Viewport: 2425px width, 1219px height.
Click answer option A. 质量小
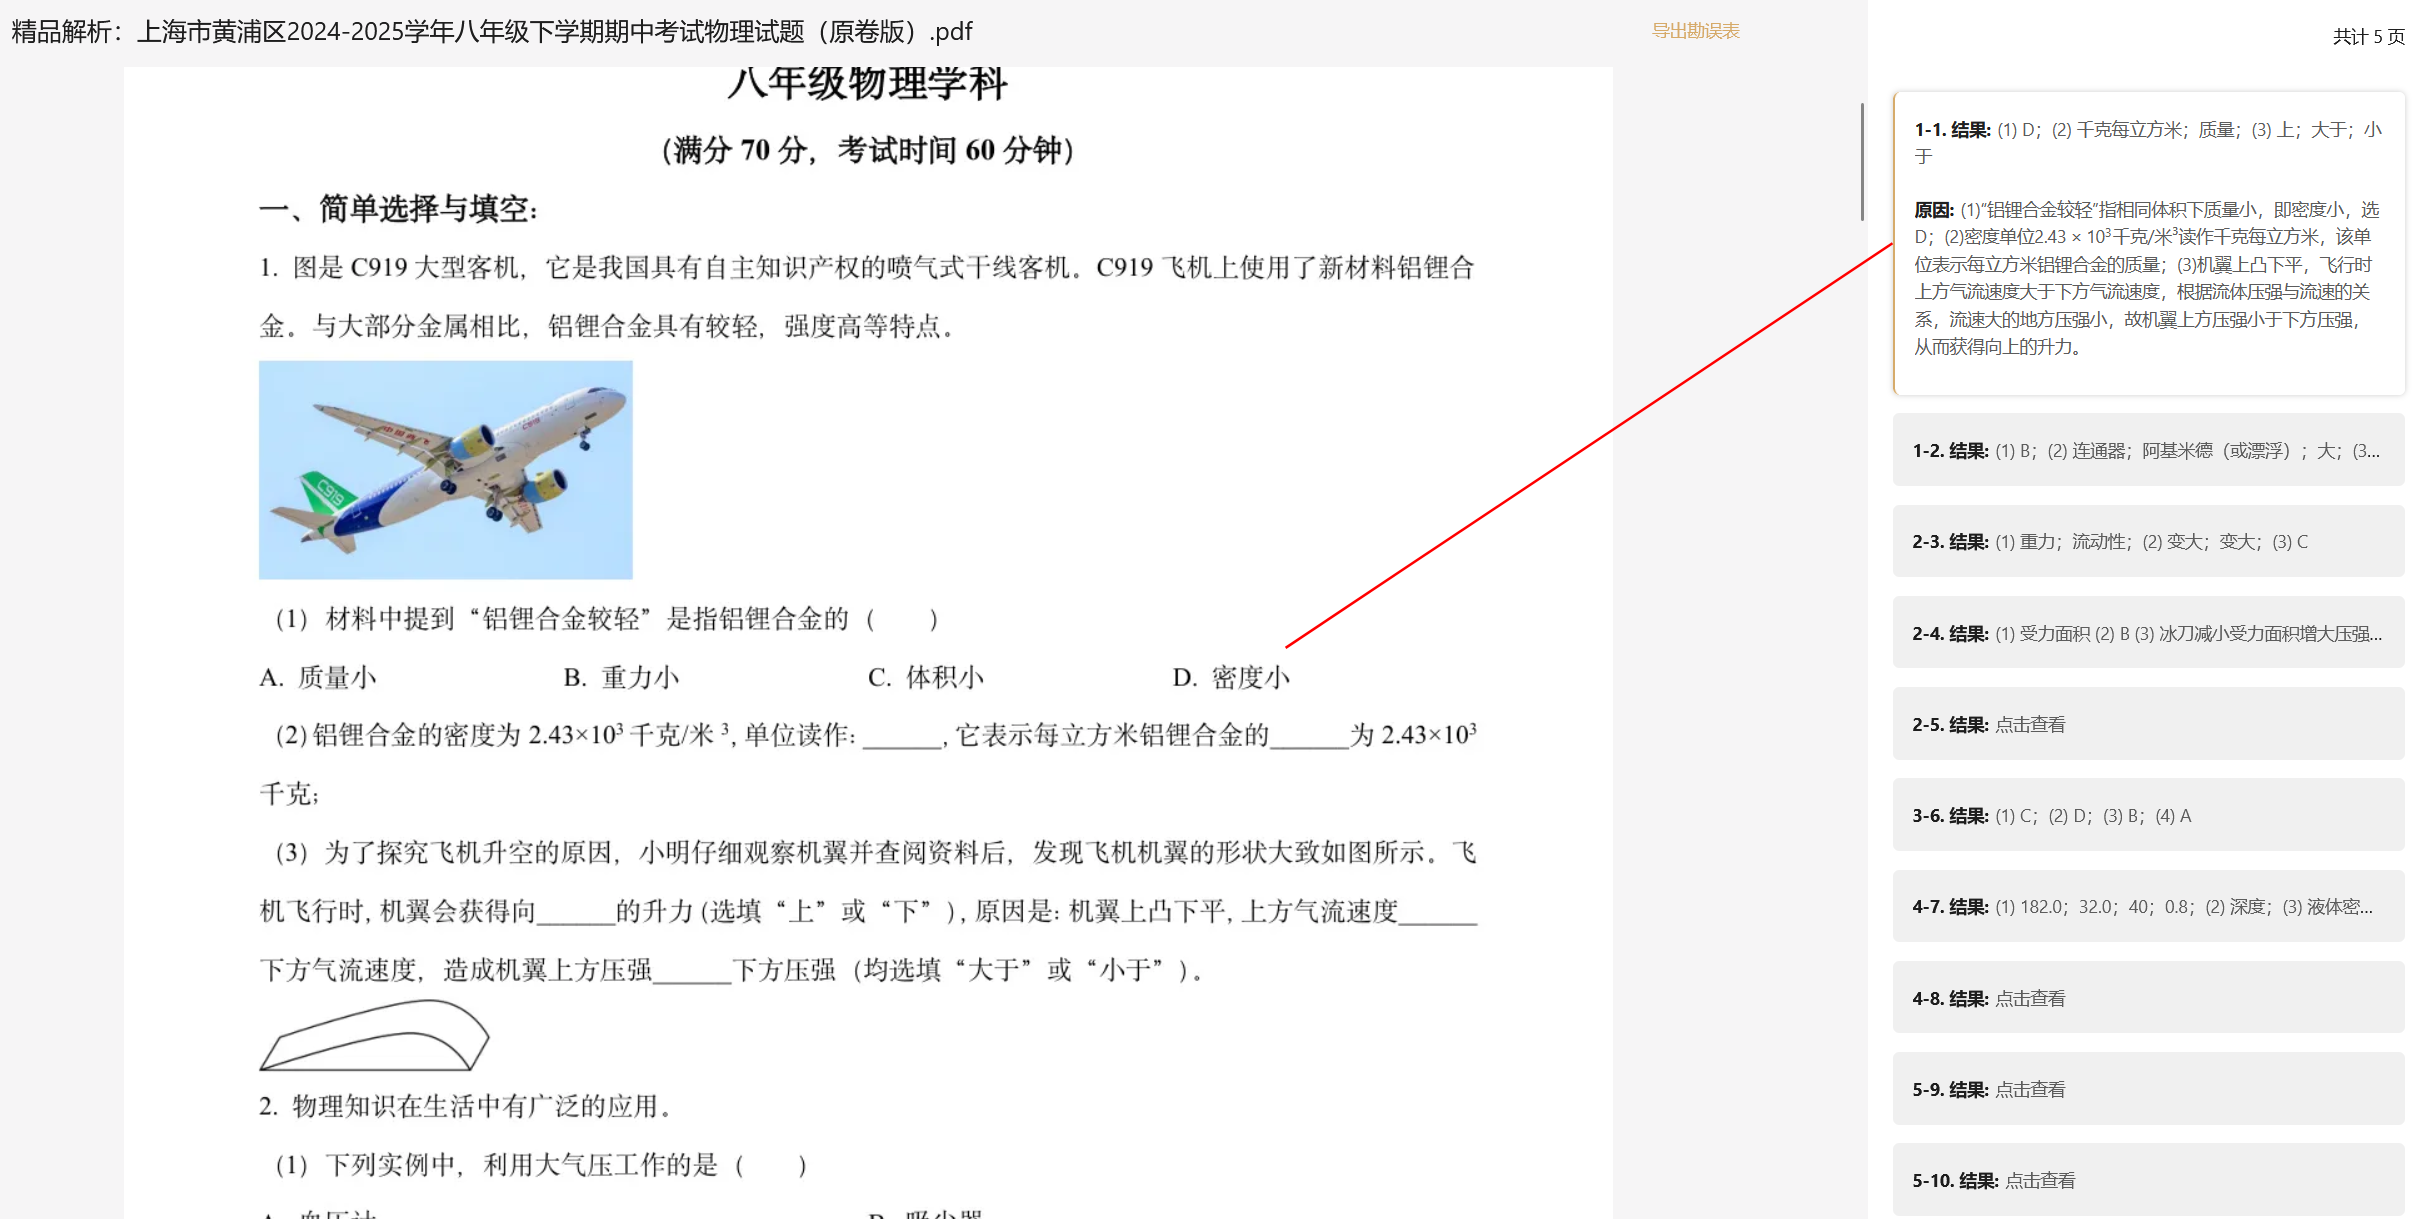pyautogui.click(x=318, y=678)
